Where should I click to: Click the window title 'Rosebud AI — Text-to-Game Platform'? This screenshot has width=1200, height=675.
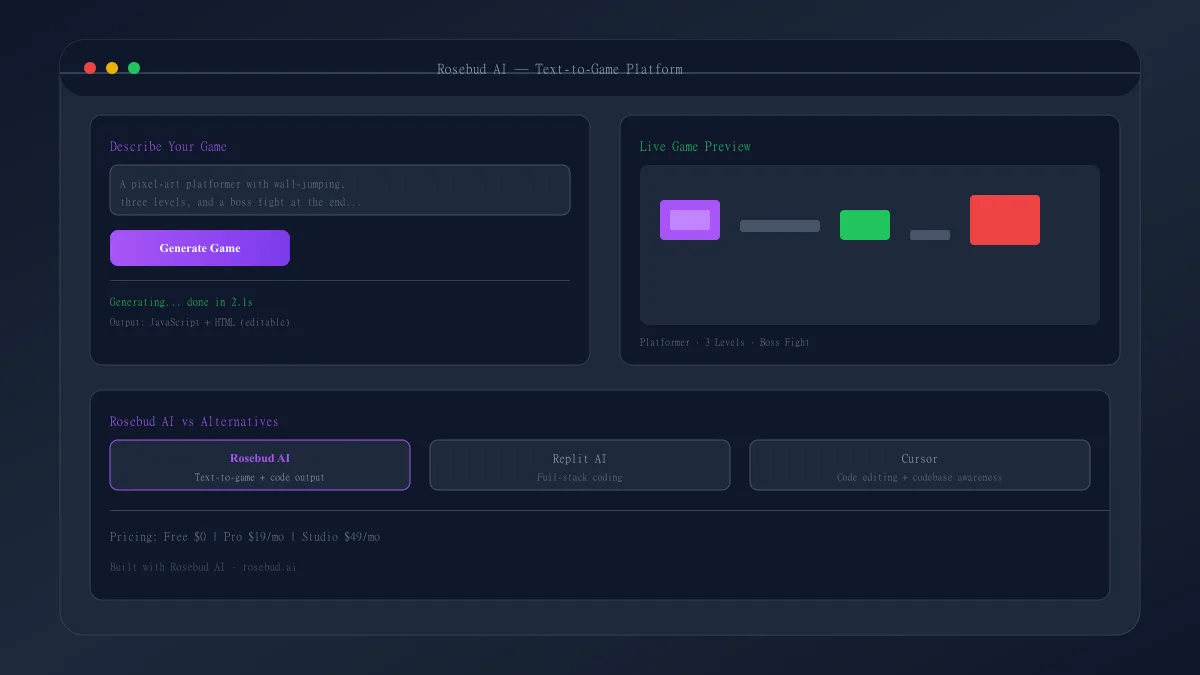[560, 69]
